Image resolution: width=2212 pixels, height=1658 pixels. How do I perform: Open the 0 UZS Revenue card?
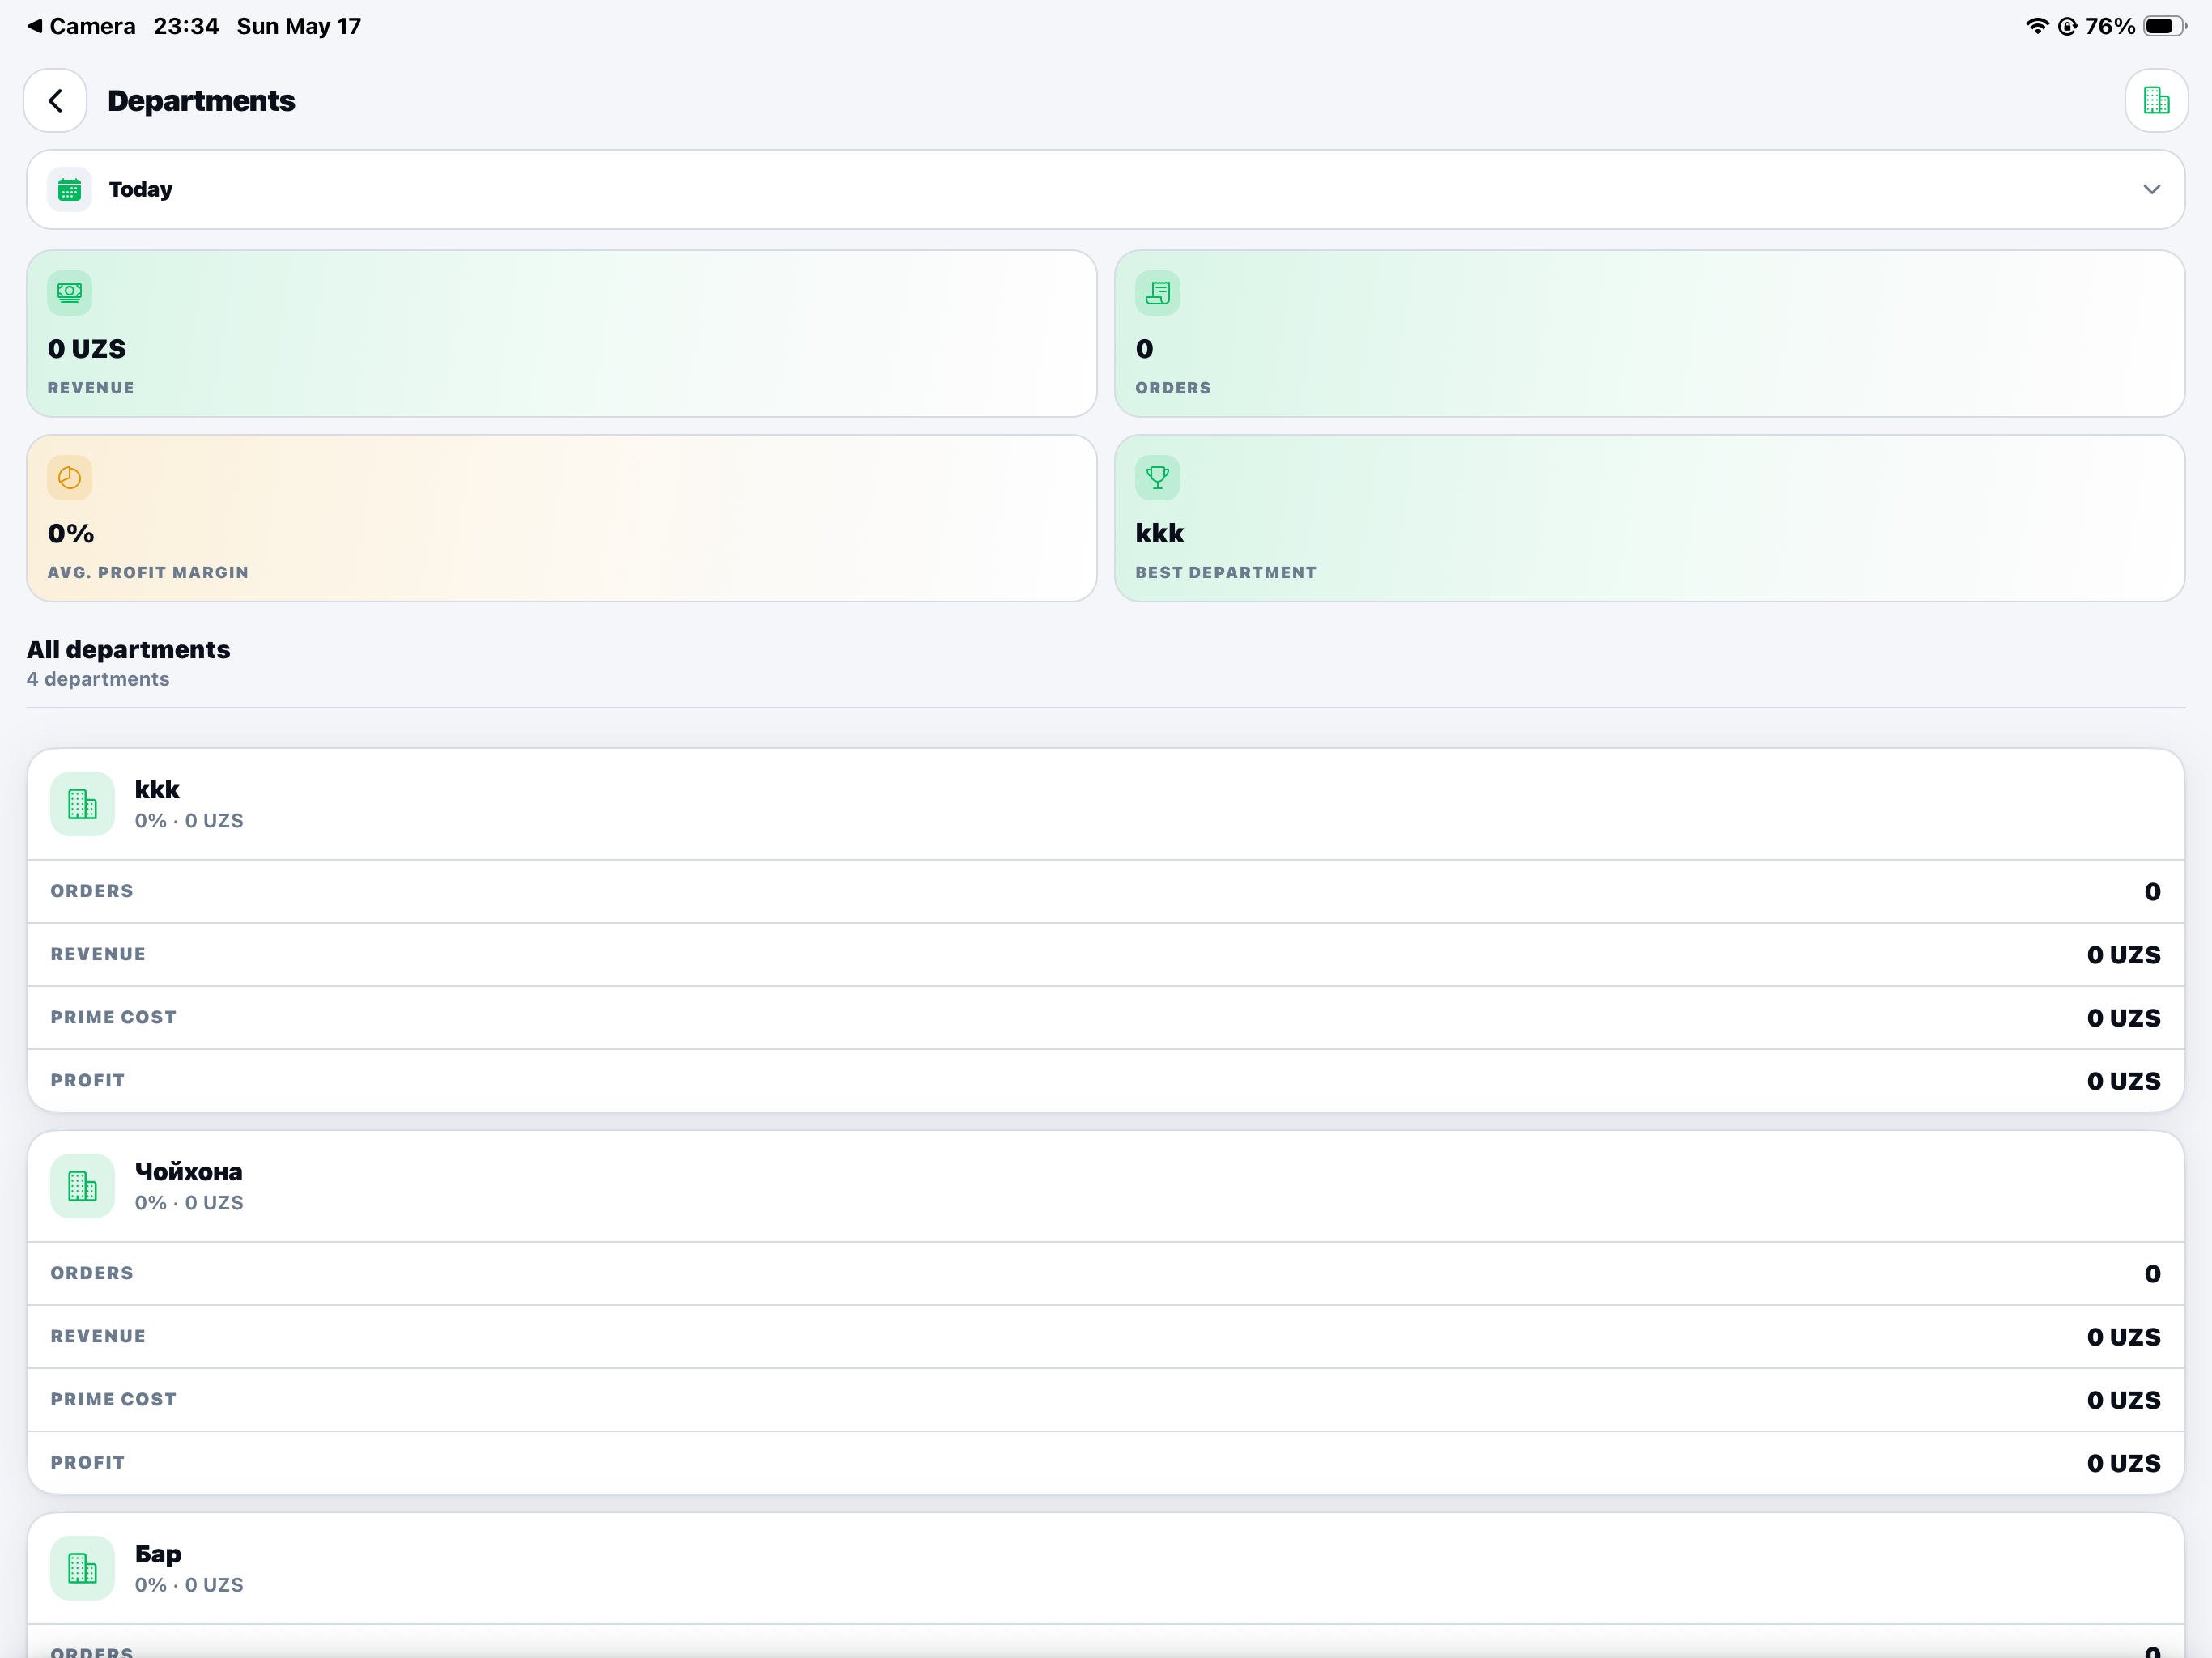click(562, 333)
